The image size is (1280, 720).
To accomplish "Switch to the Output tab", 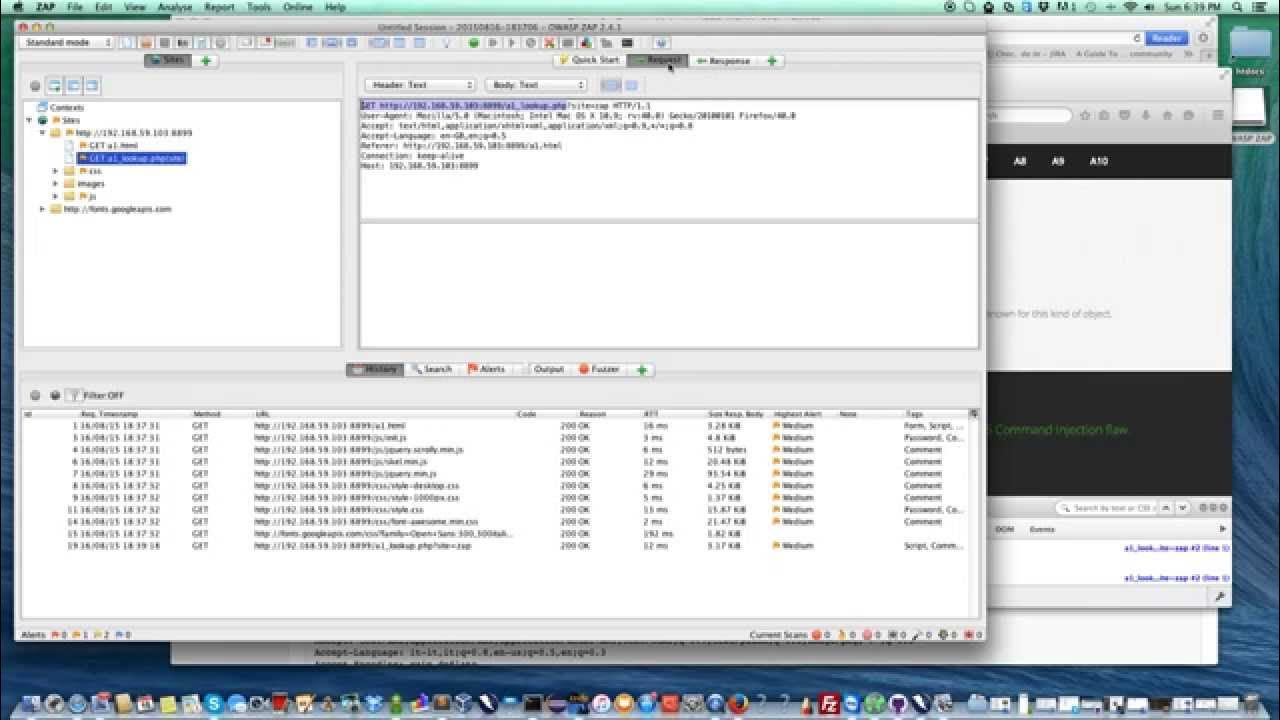I will pos(544,369).
